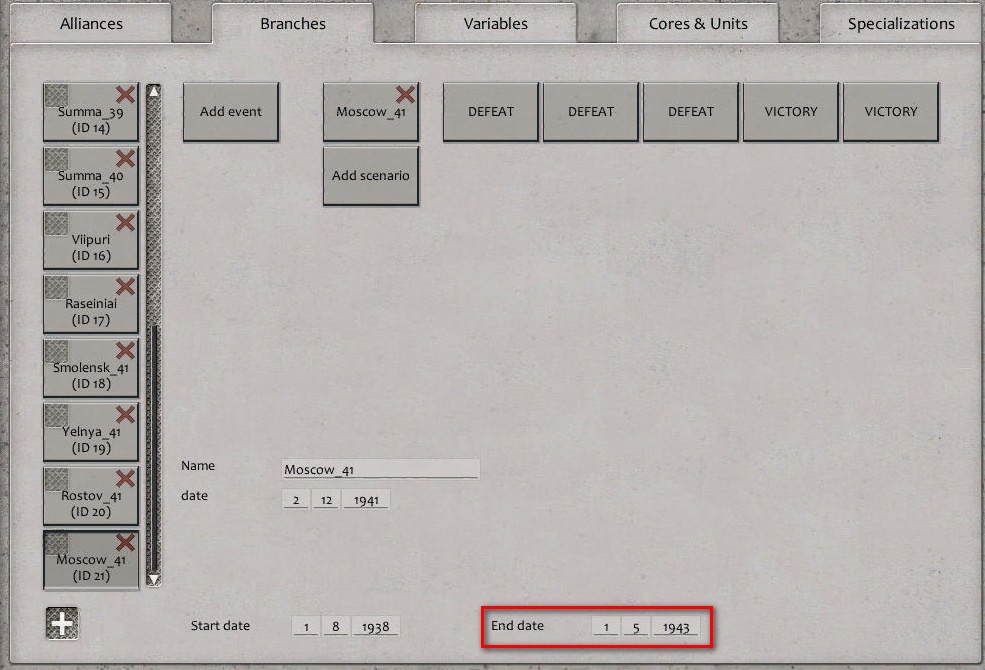Click the last VICTORY outcome button

click(891, 112)
